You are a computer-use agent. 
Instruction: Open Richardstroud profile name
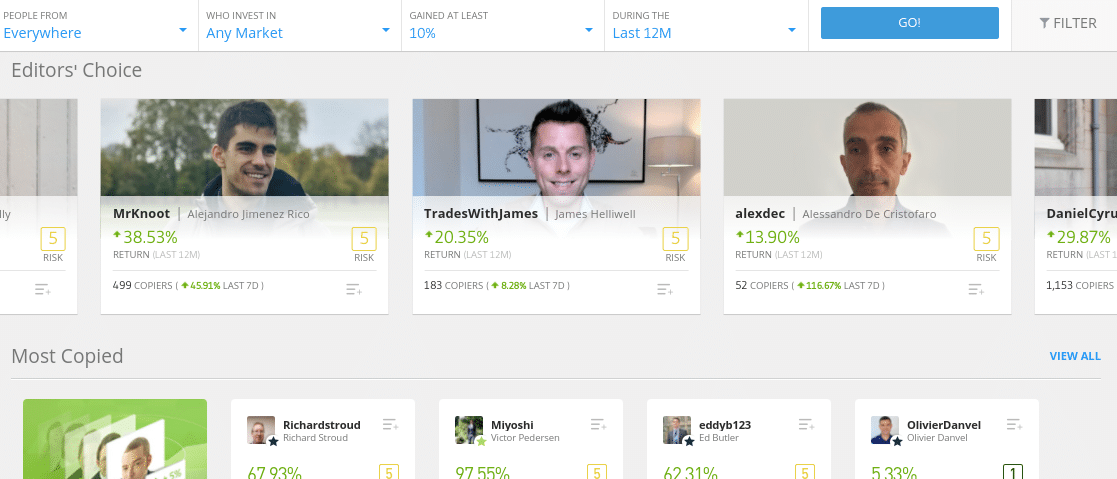(322, 425)
